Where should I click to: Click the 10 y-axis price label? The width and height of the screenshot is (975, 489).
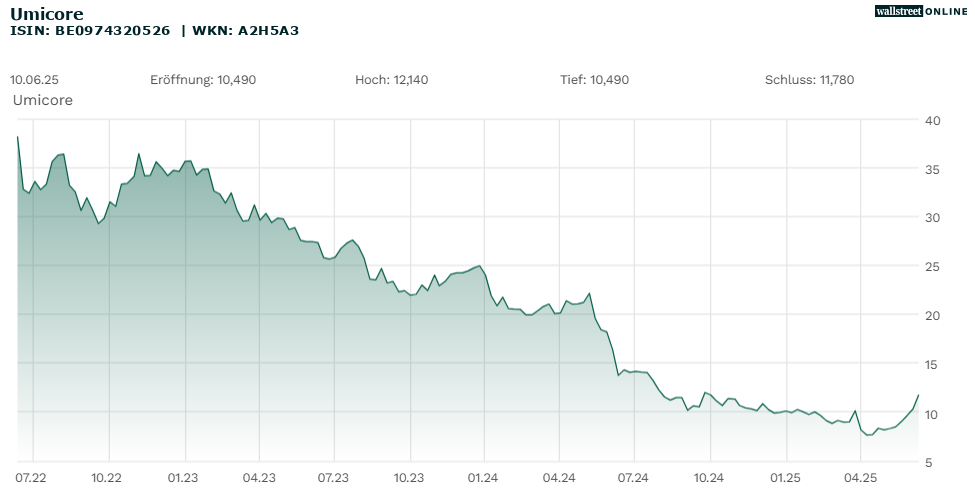(x=934, y=414)
